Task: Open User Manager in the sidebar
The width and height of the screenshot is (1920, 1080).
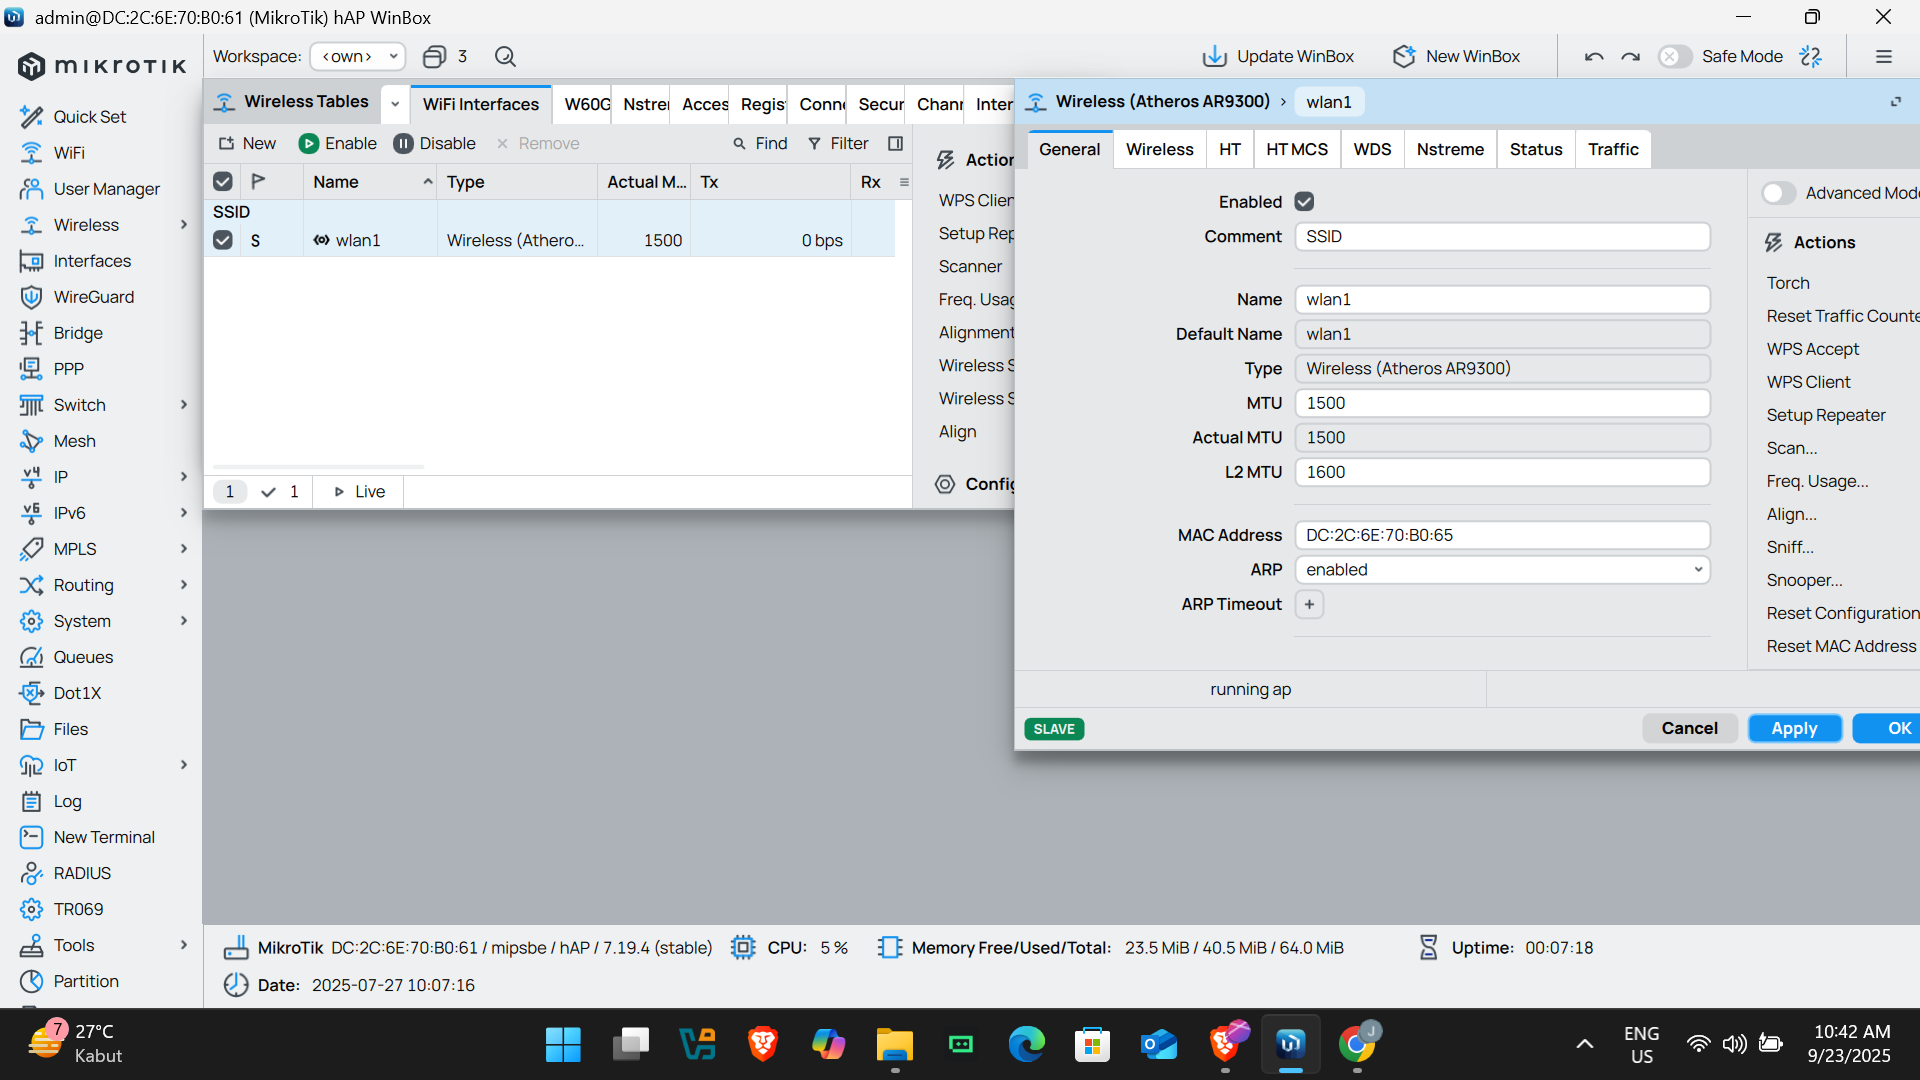Action: click(x=106, y=188)
